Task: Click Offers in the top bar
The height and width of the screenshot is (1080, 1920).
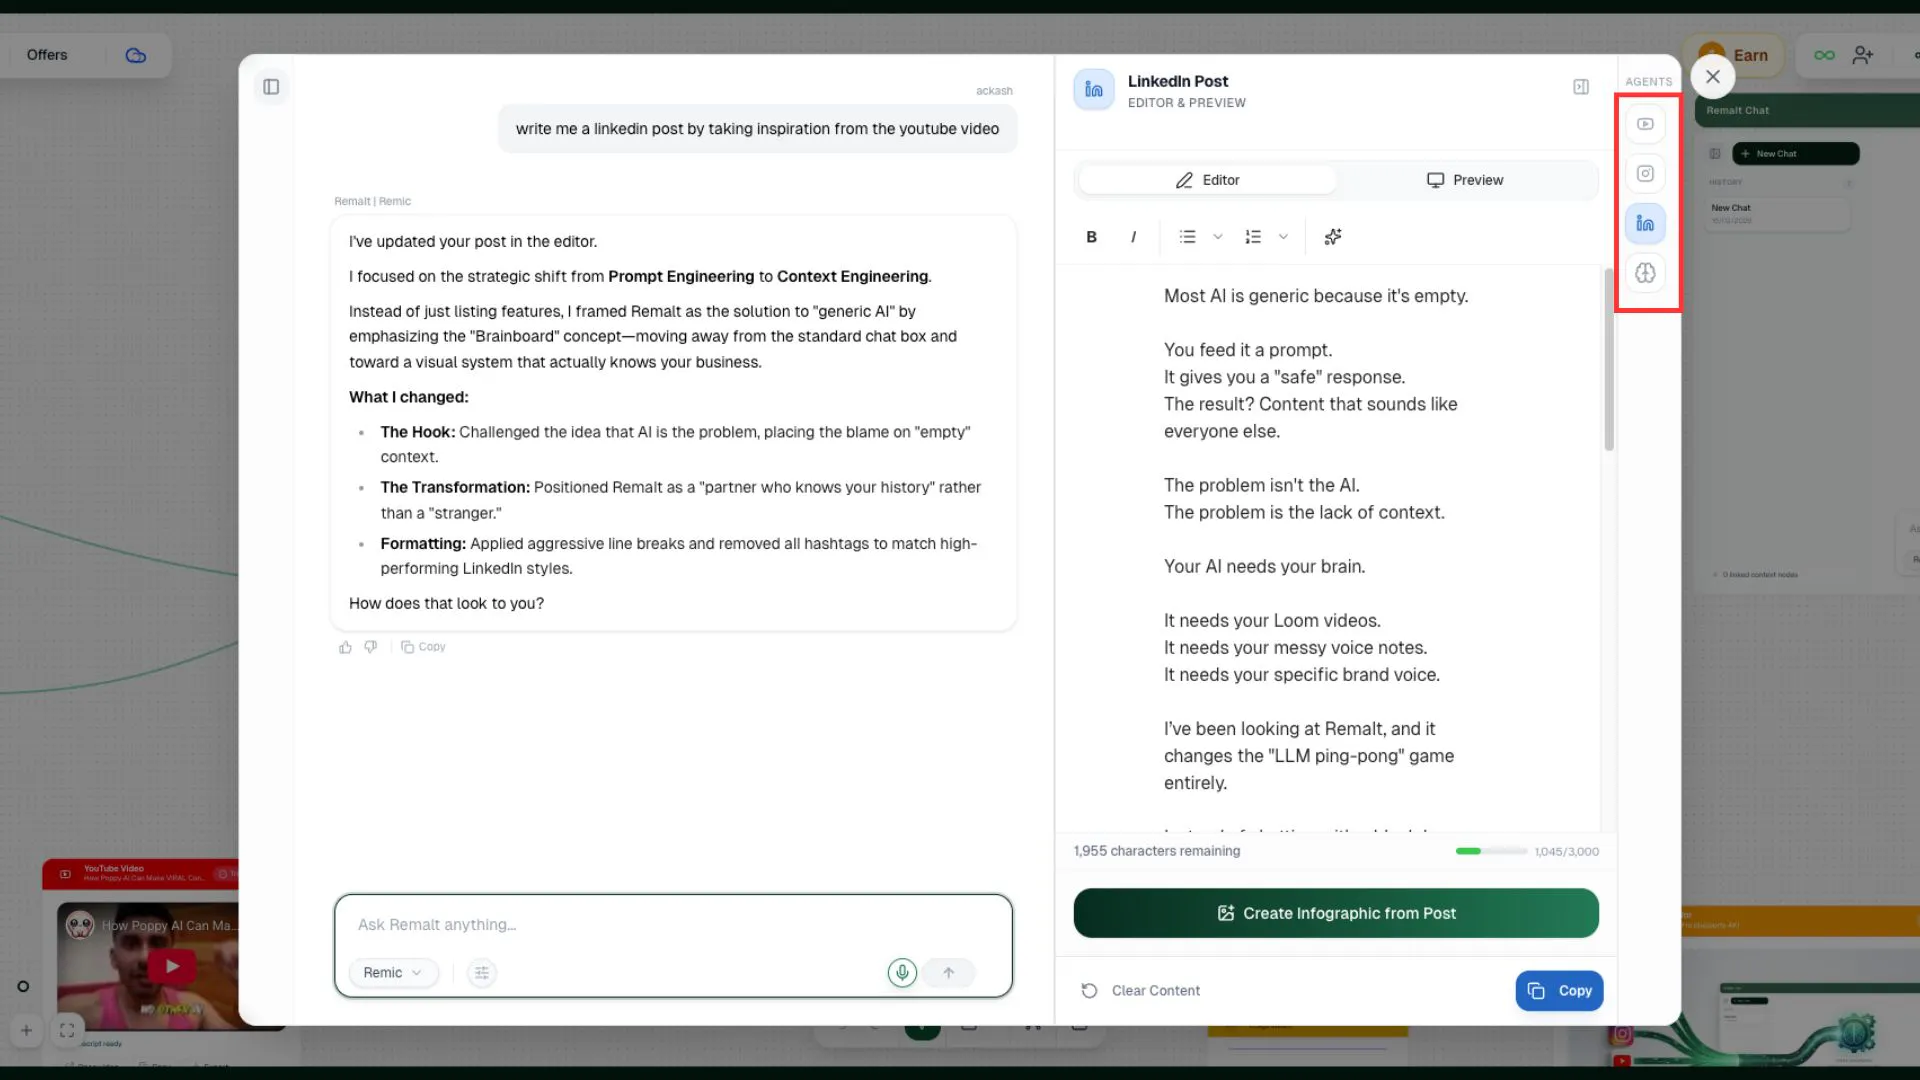Action: coord(47,55)
